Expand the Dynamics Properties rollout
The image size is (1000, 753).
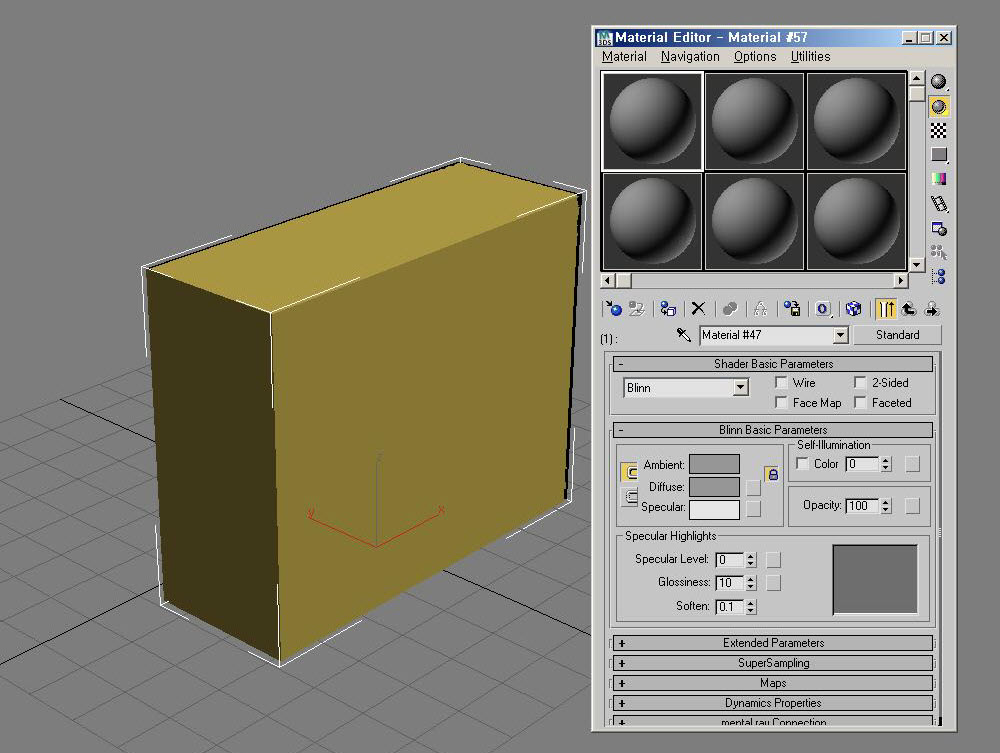pyautogui.click(x=773, y=703)
